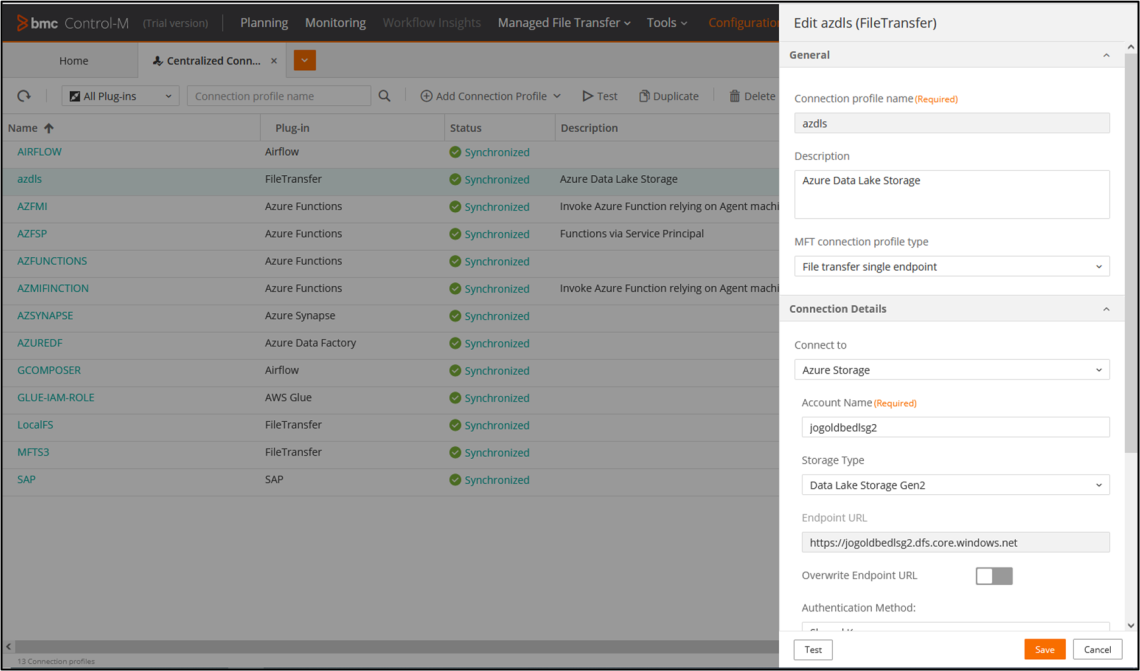The height and width of the screenshot is (671, 1140).
Task: Refresh the connection profiles list
Action: click(x=23, y=95)
